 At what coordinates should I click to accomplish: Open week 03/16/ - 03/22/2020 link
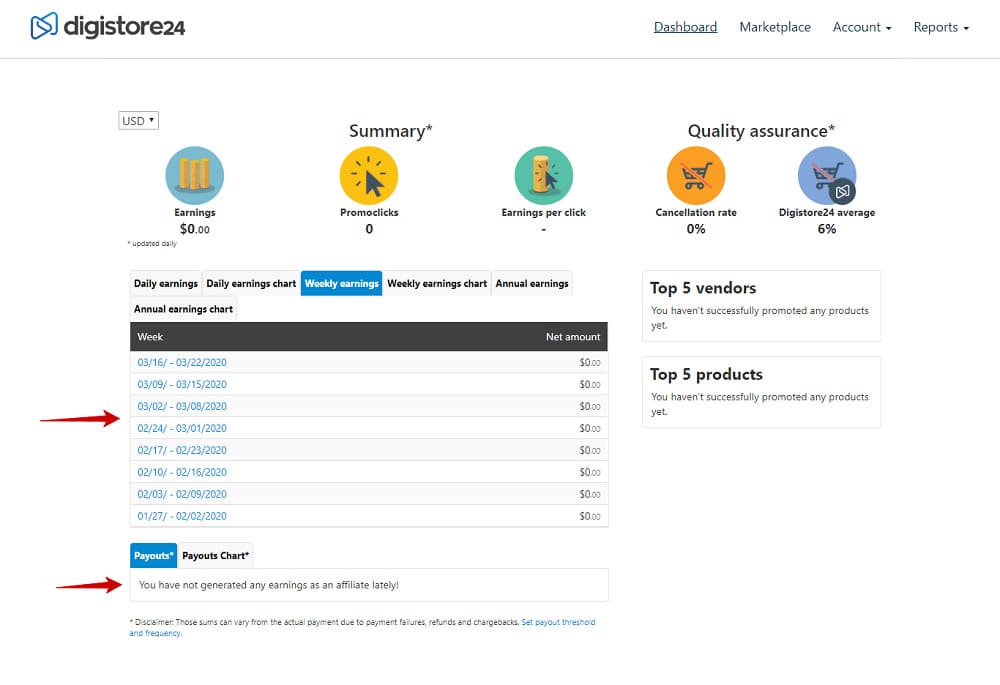click(x=182, y=362)
